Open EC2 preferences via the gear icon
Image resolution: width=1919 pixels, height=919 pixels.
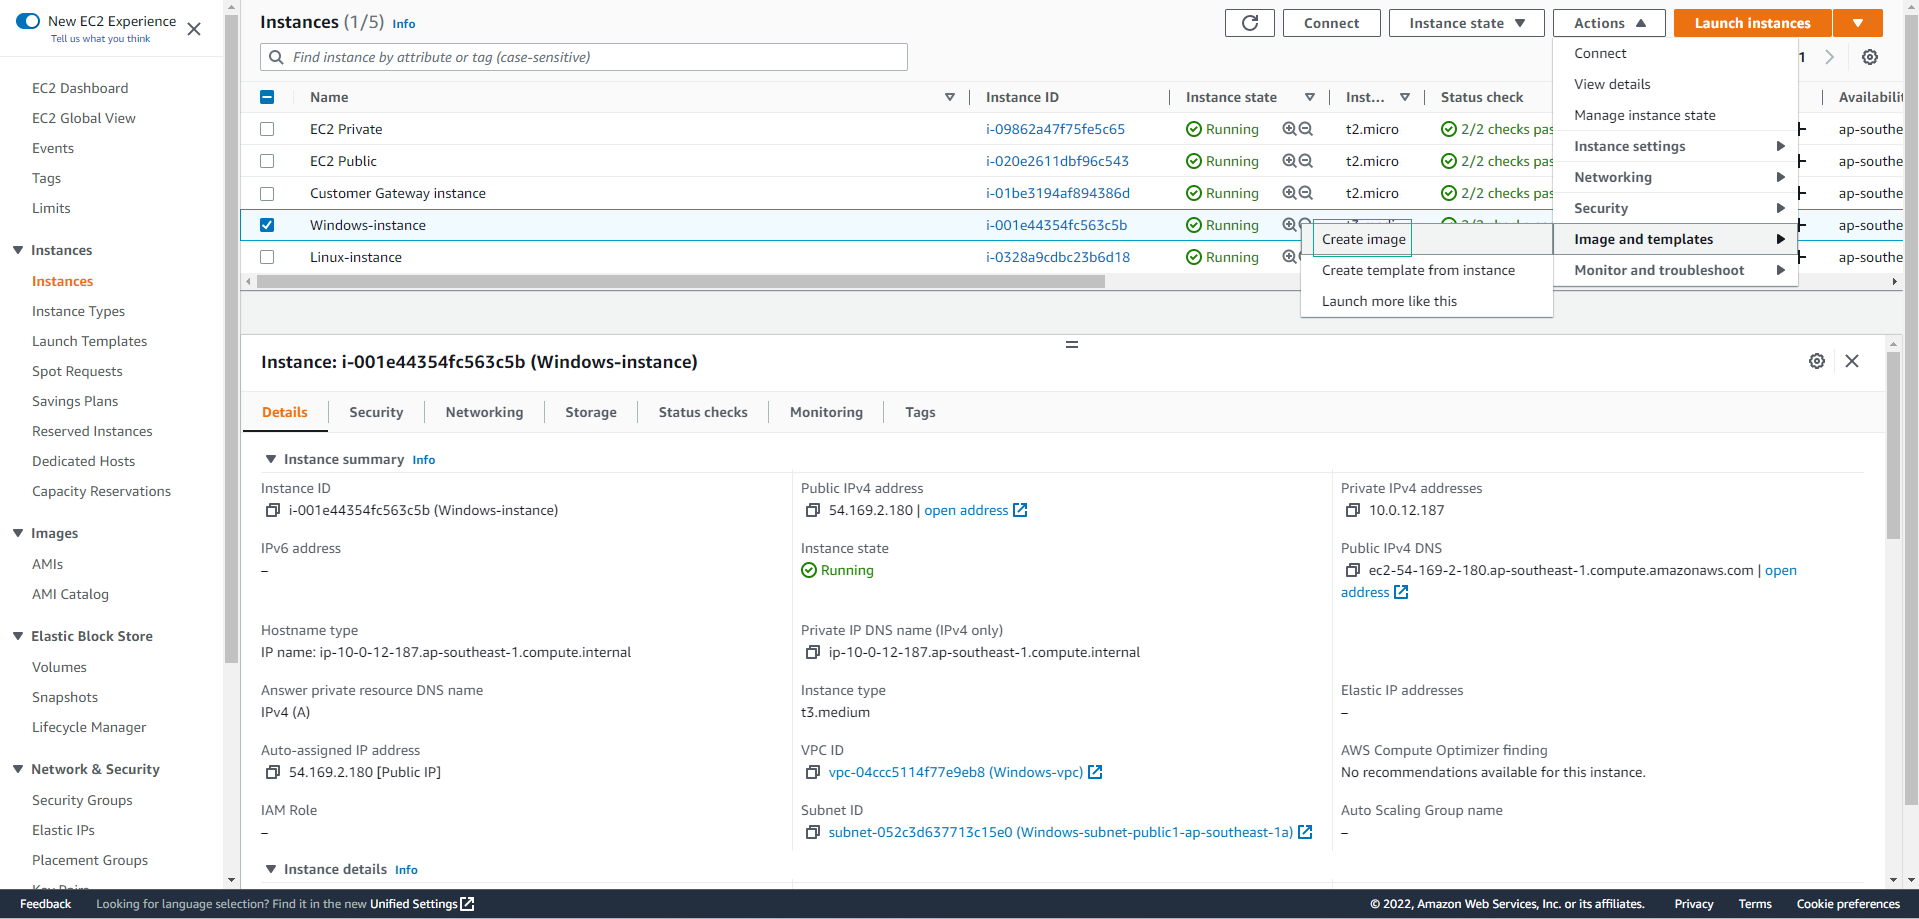[1868, 57]
